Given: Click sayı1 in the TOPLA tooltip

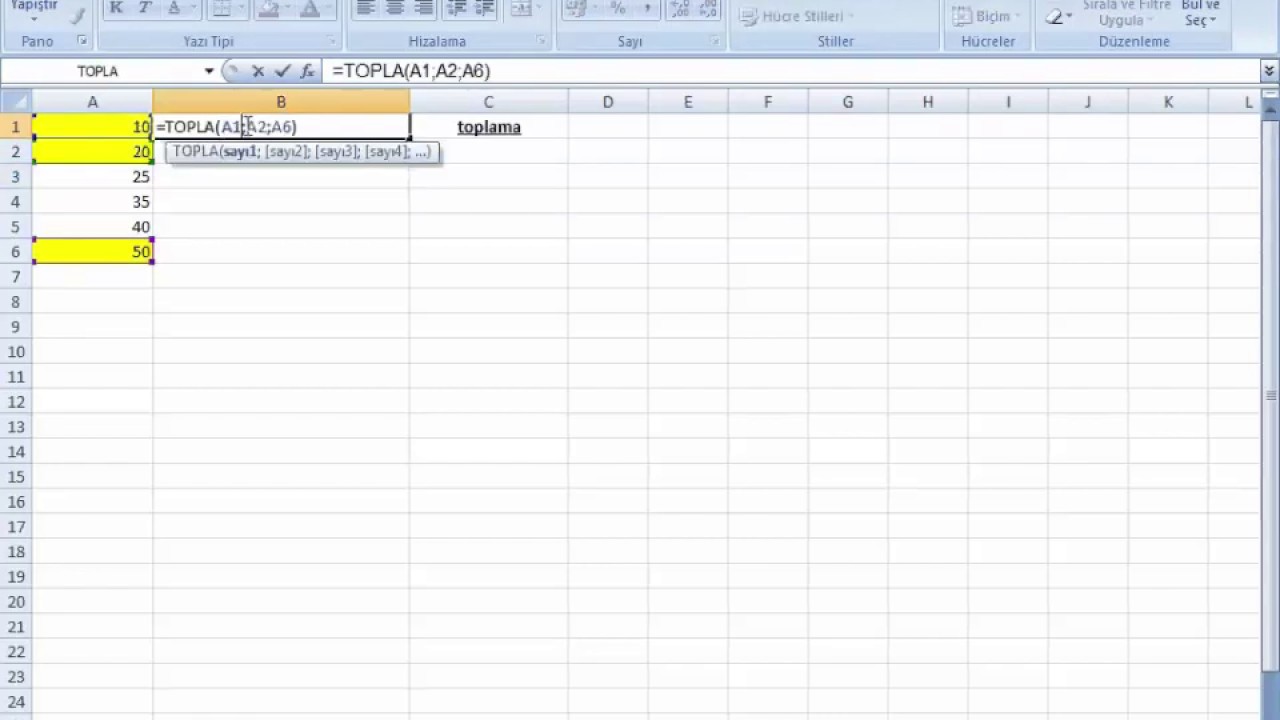Looking at the screenshot, I should [x=241, y=152].
